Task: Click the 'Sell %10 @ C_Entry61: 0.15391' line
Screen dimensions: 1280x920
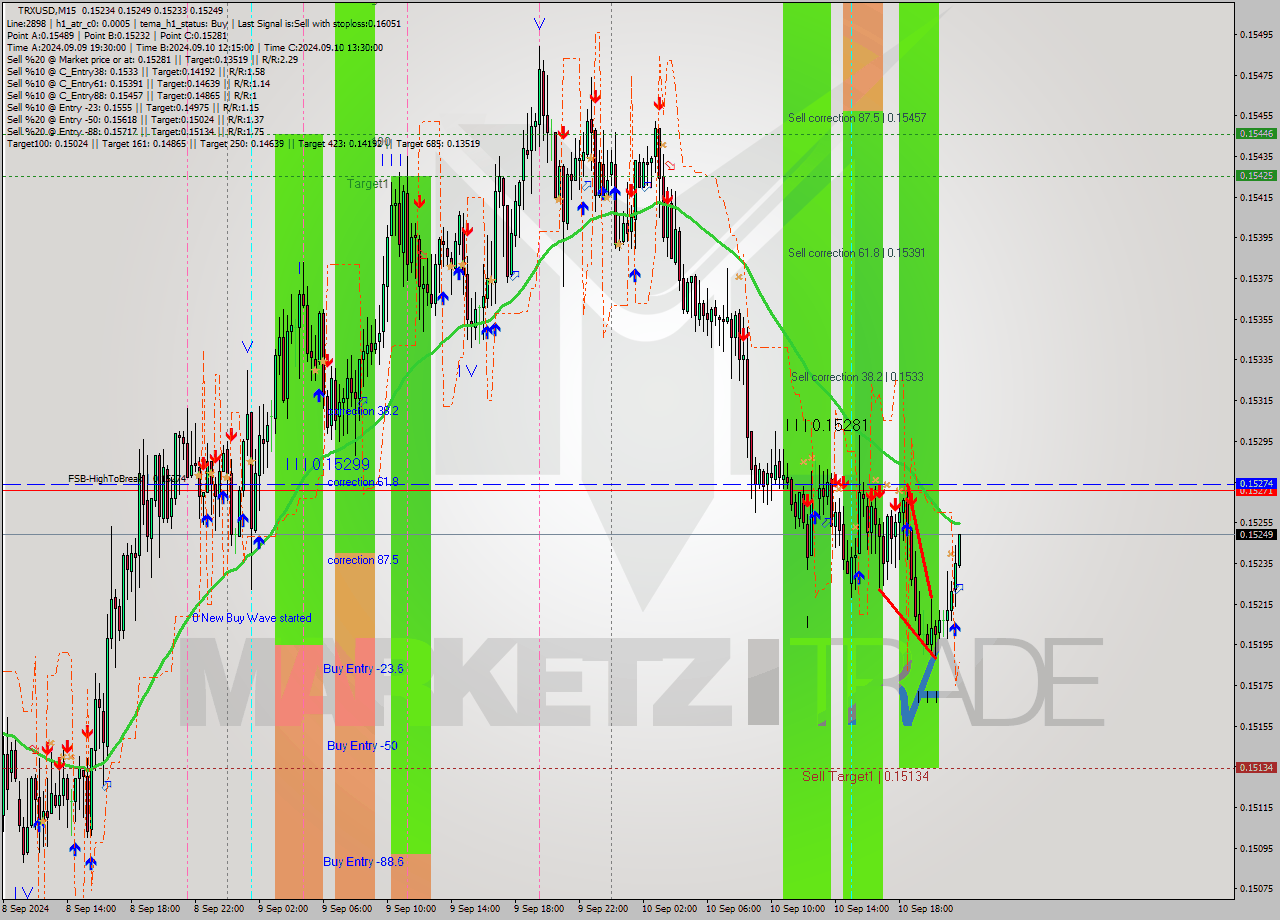Action: tap(139, 83)
